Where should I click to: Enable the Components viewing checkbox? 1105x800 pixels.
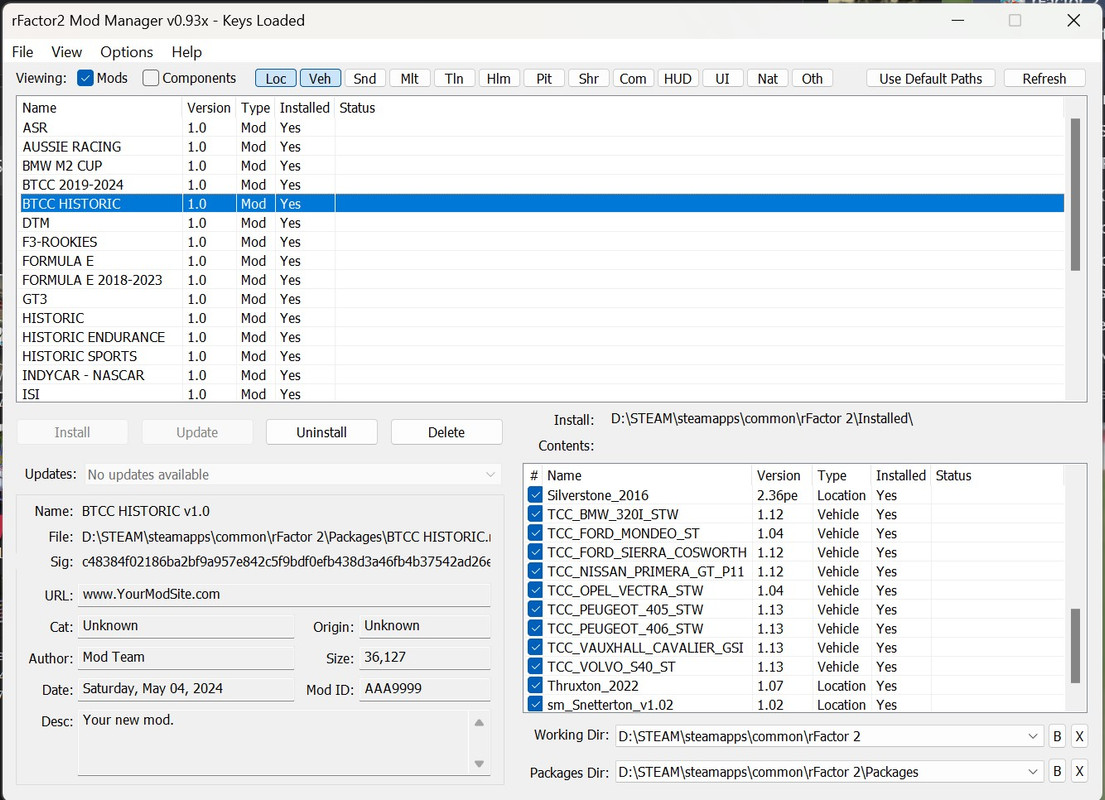pos(150,78)
